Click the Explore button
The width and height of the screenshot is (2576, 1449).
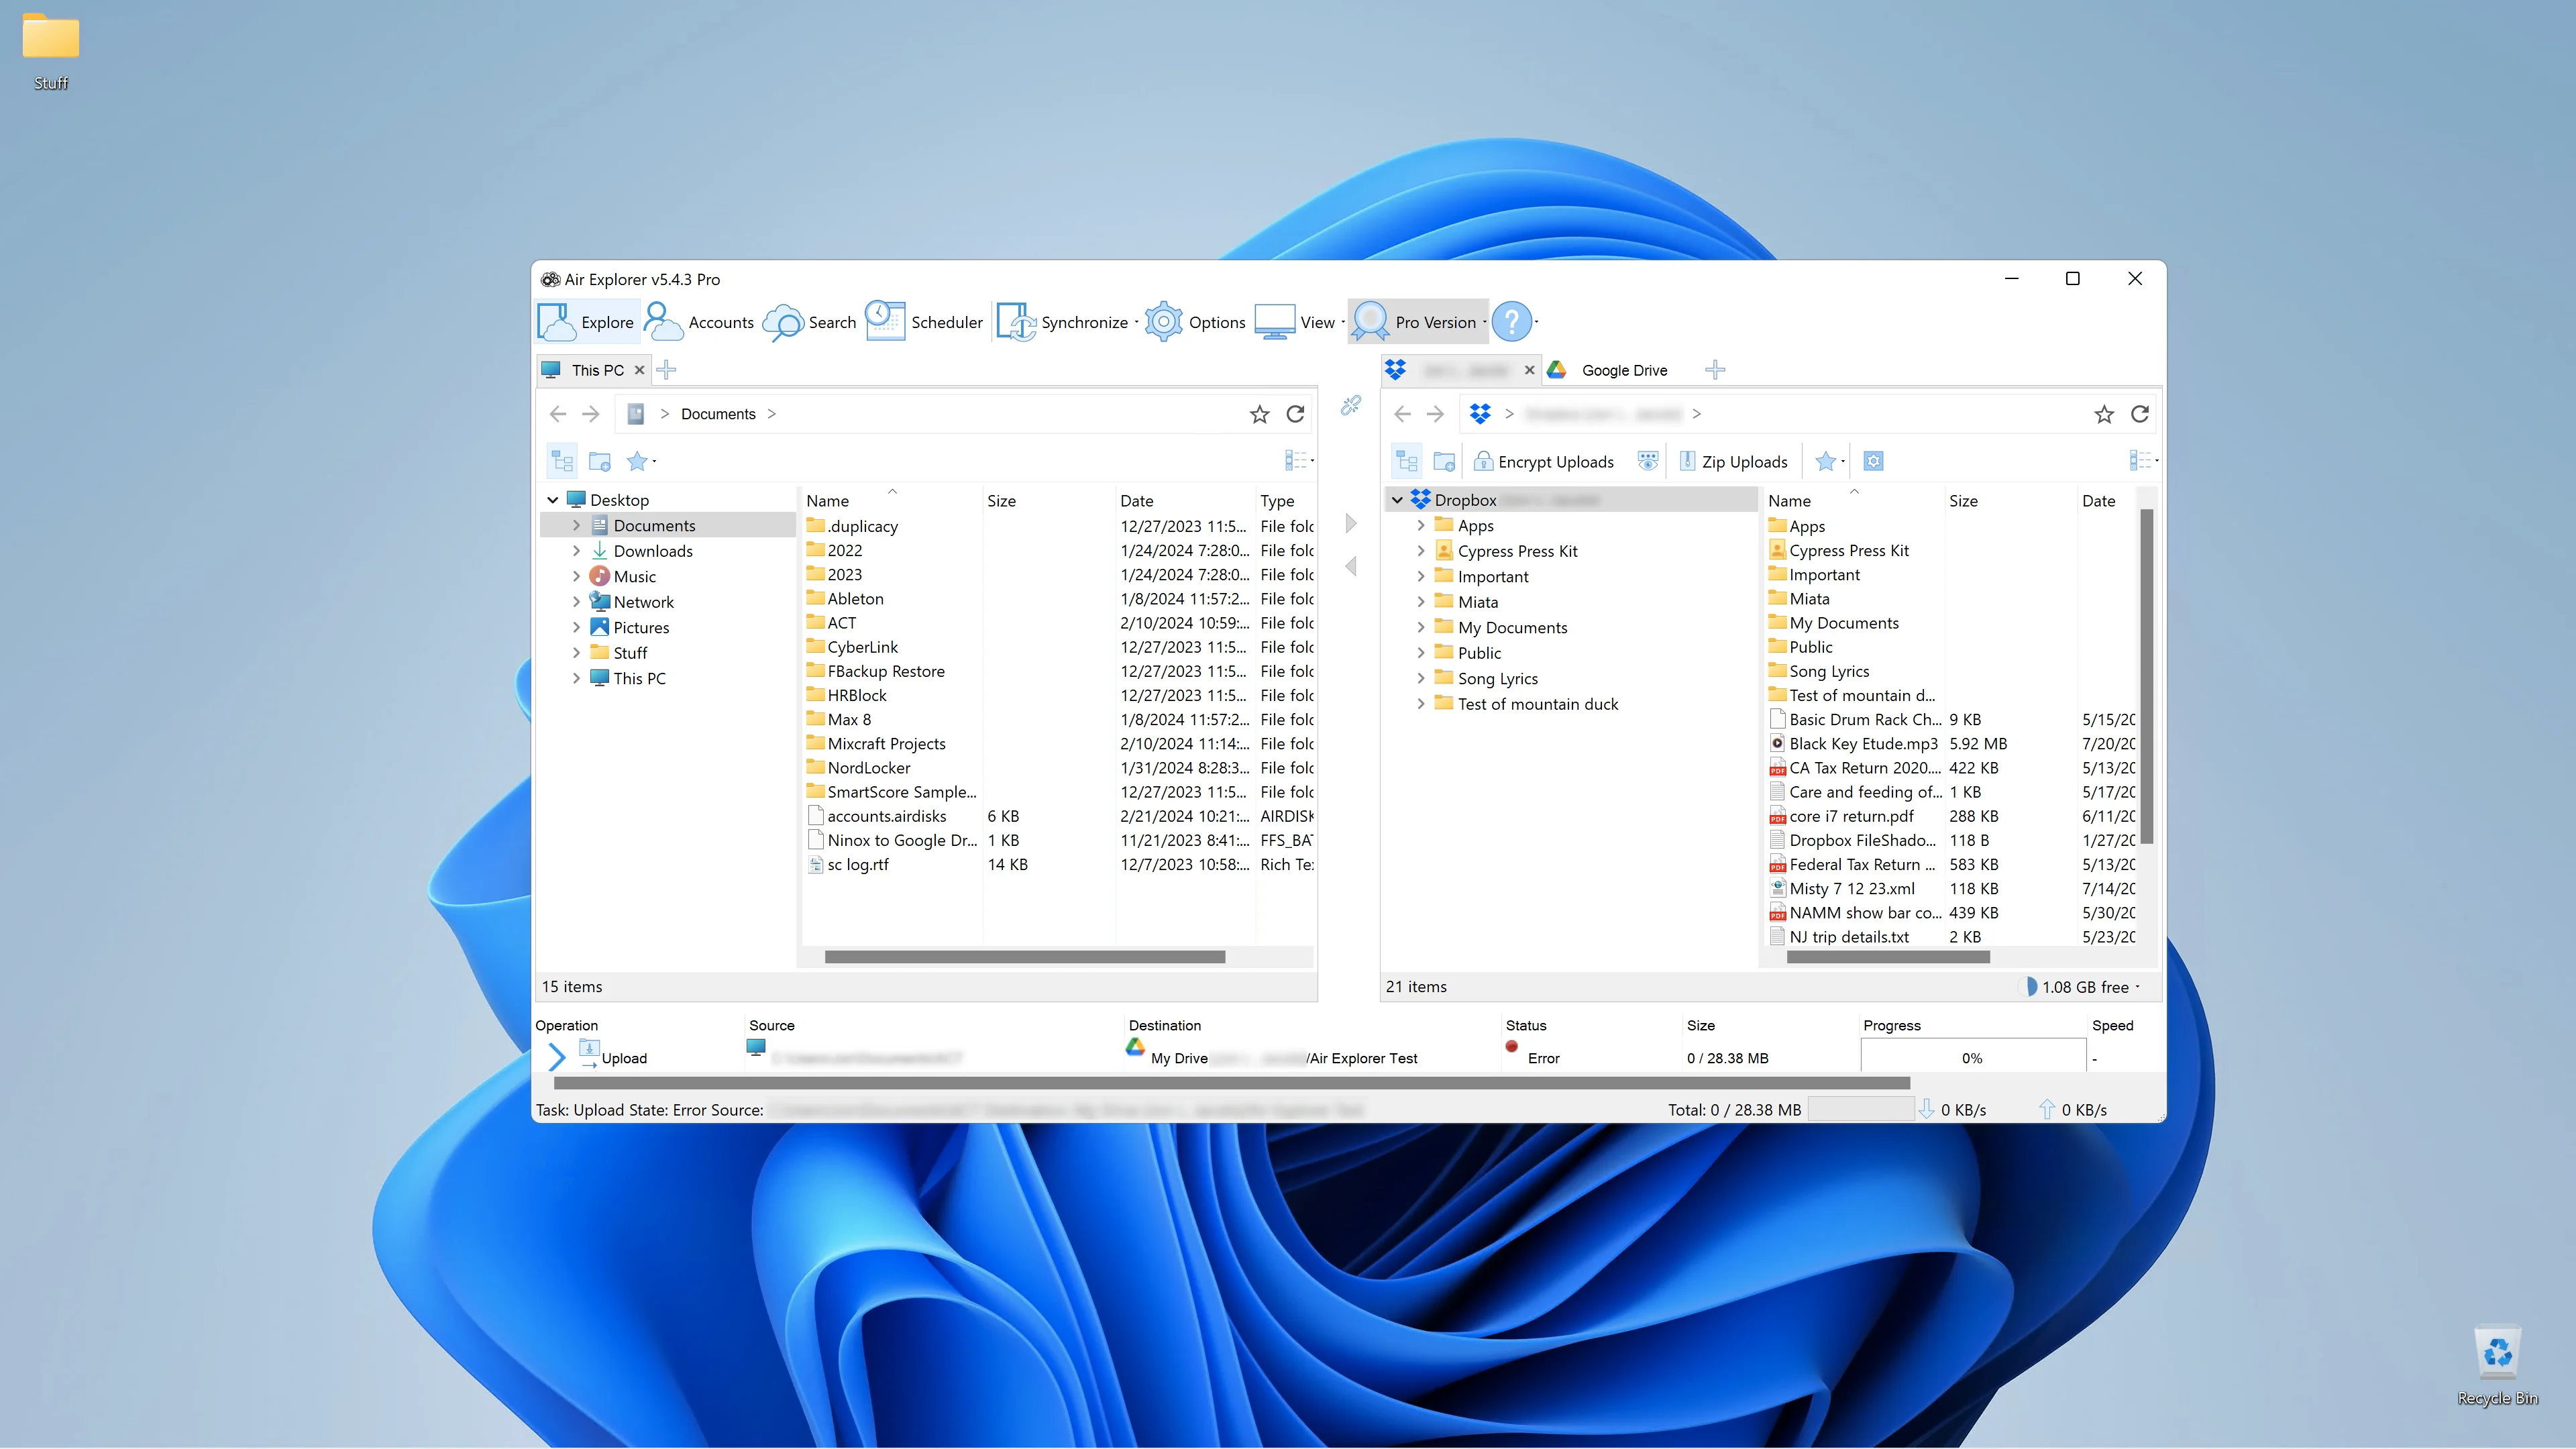coord(587,322)
